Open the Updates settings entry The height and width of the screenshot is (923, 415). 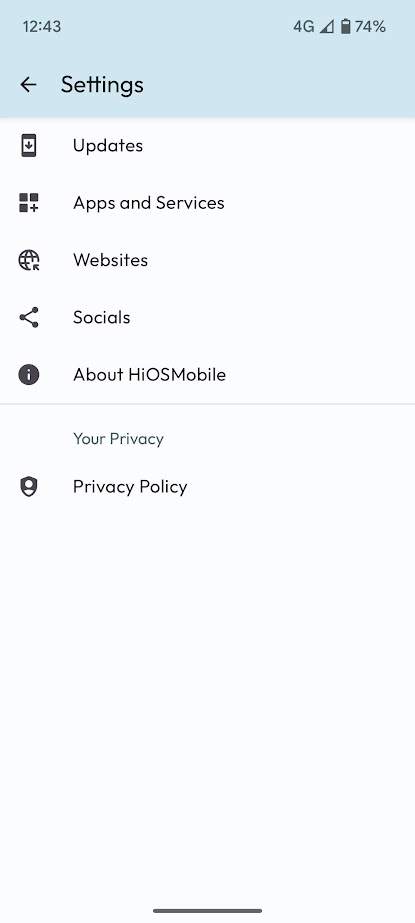[207, 145]
